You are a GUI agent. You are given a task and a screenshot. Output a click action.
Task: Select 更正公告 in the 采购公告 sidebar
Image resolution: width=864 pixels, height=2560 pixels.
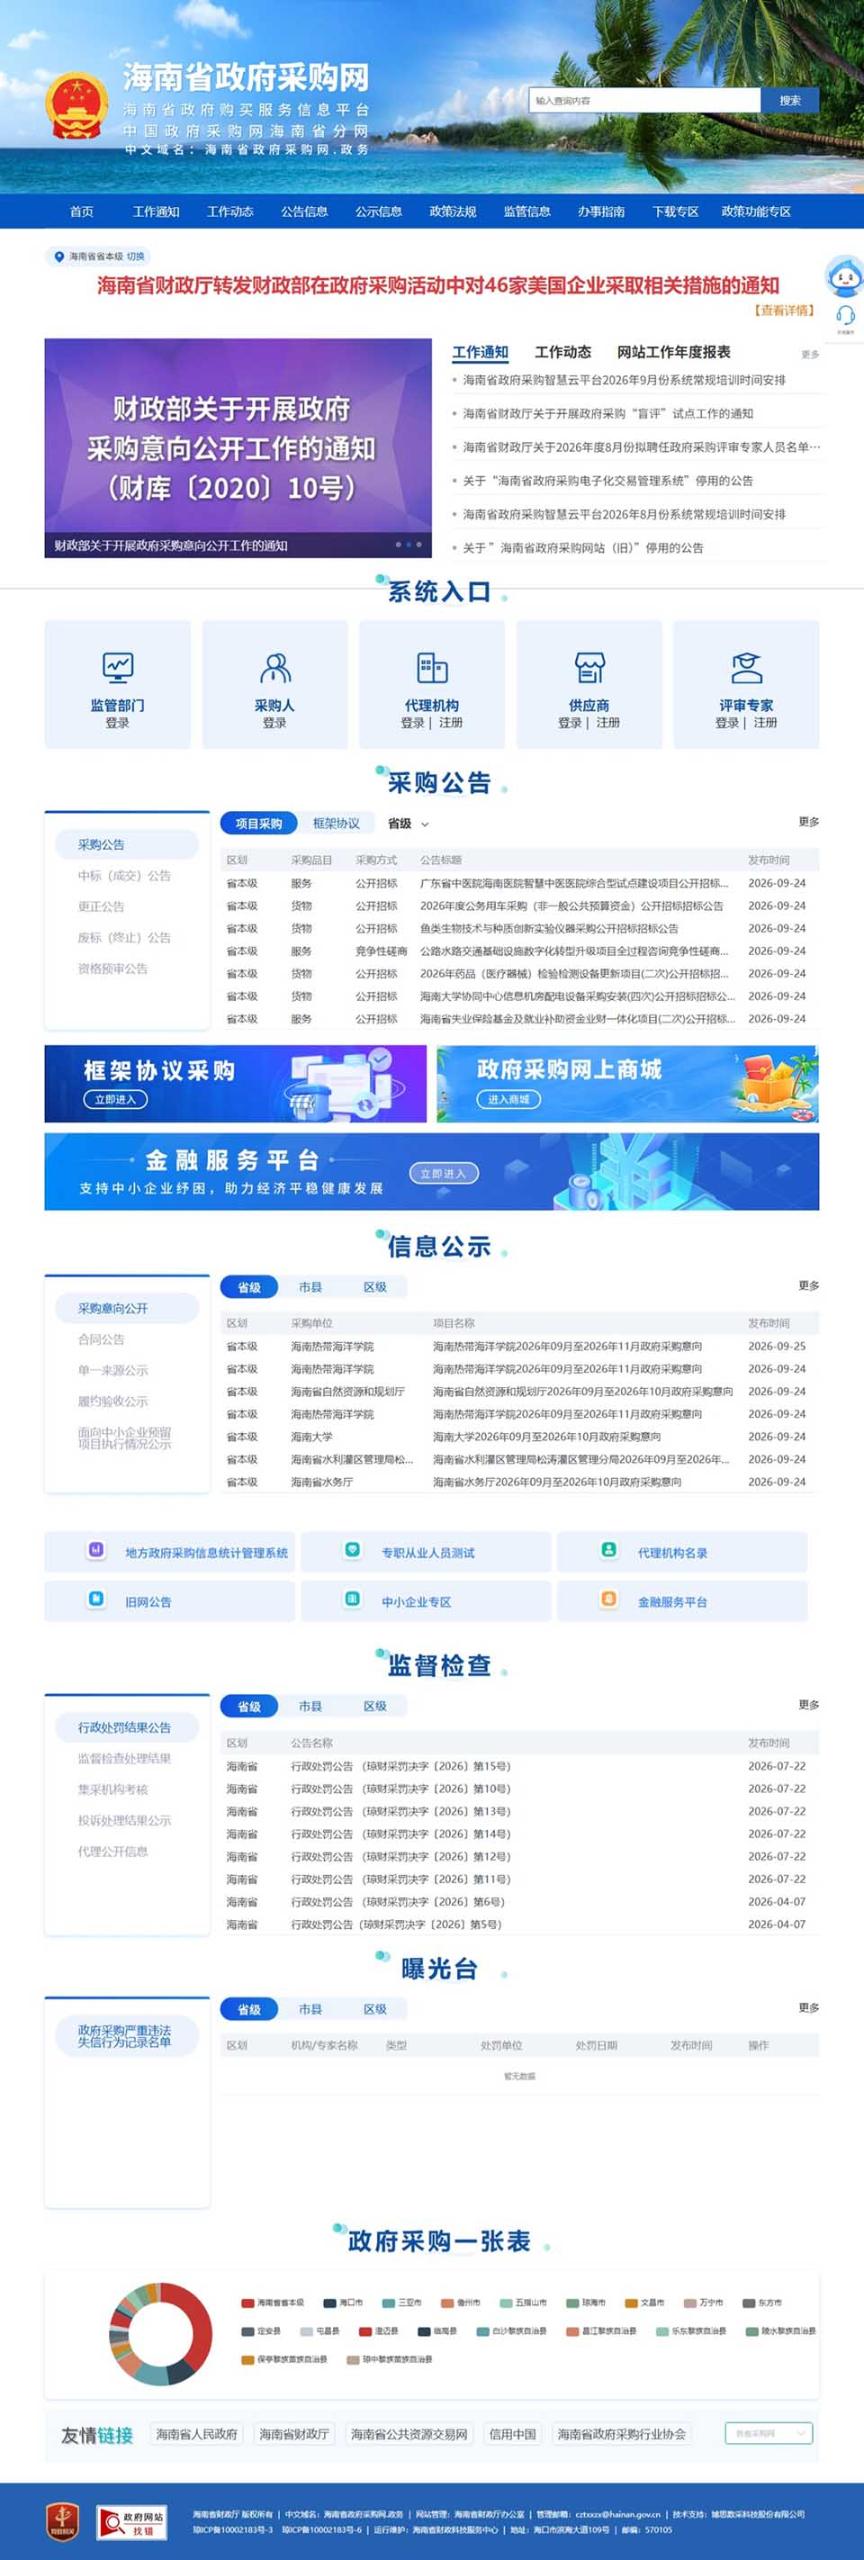click(101, 907)
